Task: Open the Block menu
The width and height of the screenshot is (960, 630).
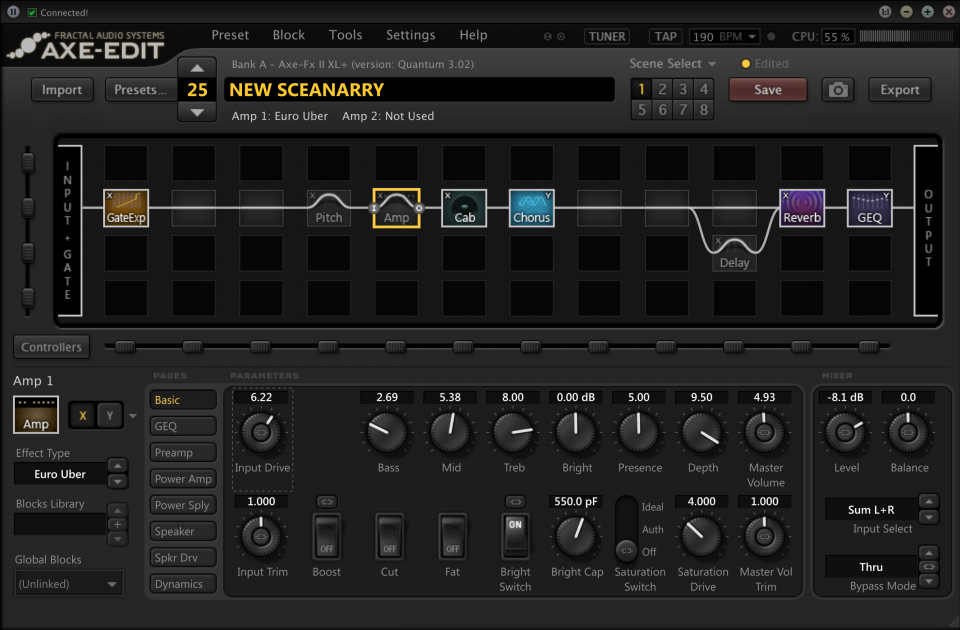Action: tap(288, 35)
